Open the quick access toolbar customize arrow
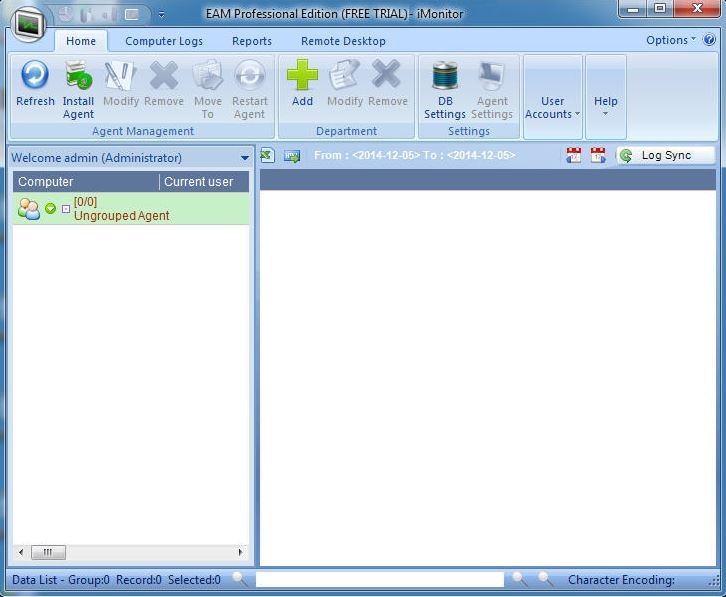 coord(161,15)
